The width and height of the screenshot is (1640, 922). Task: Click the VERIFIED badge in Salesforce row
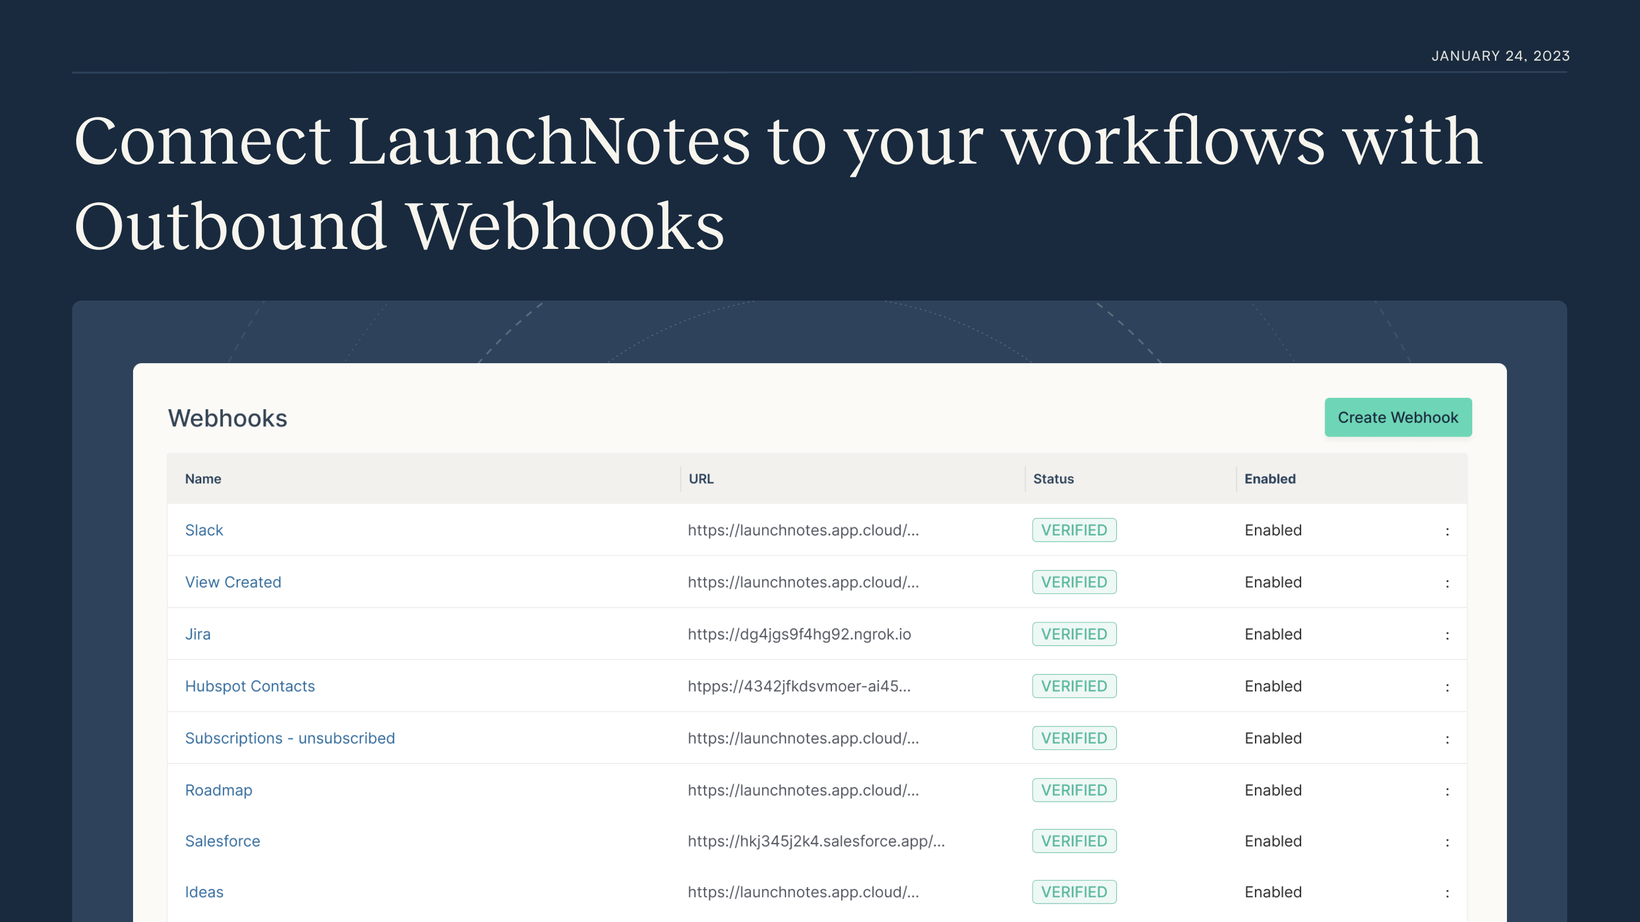1074,841
